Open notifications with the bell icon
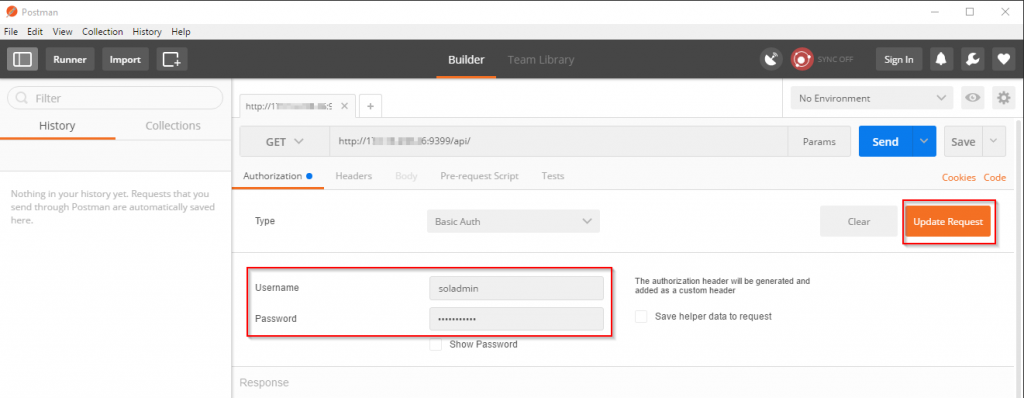Viewport: 1024px width, 398px height. coord(940,59)
